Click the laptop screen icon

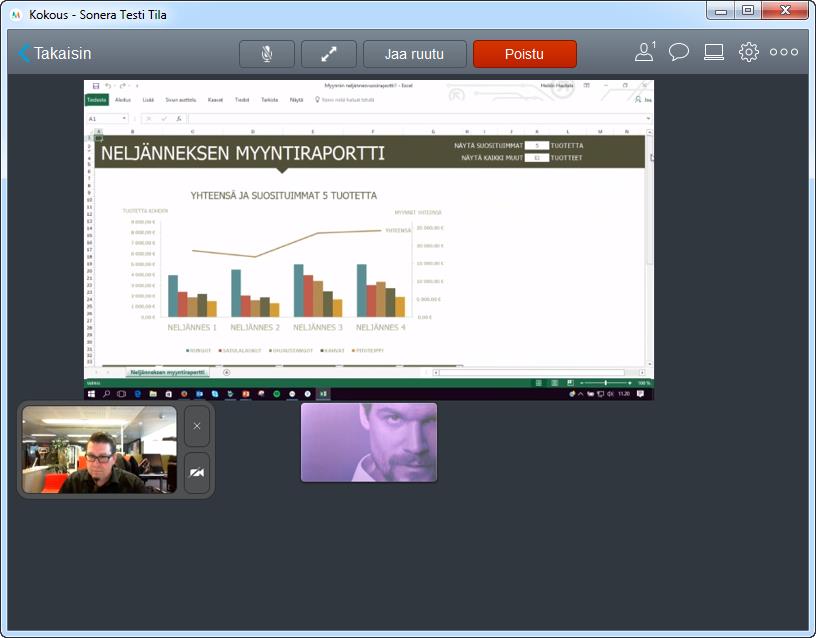[714, 52]
